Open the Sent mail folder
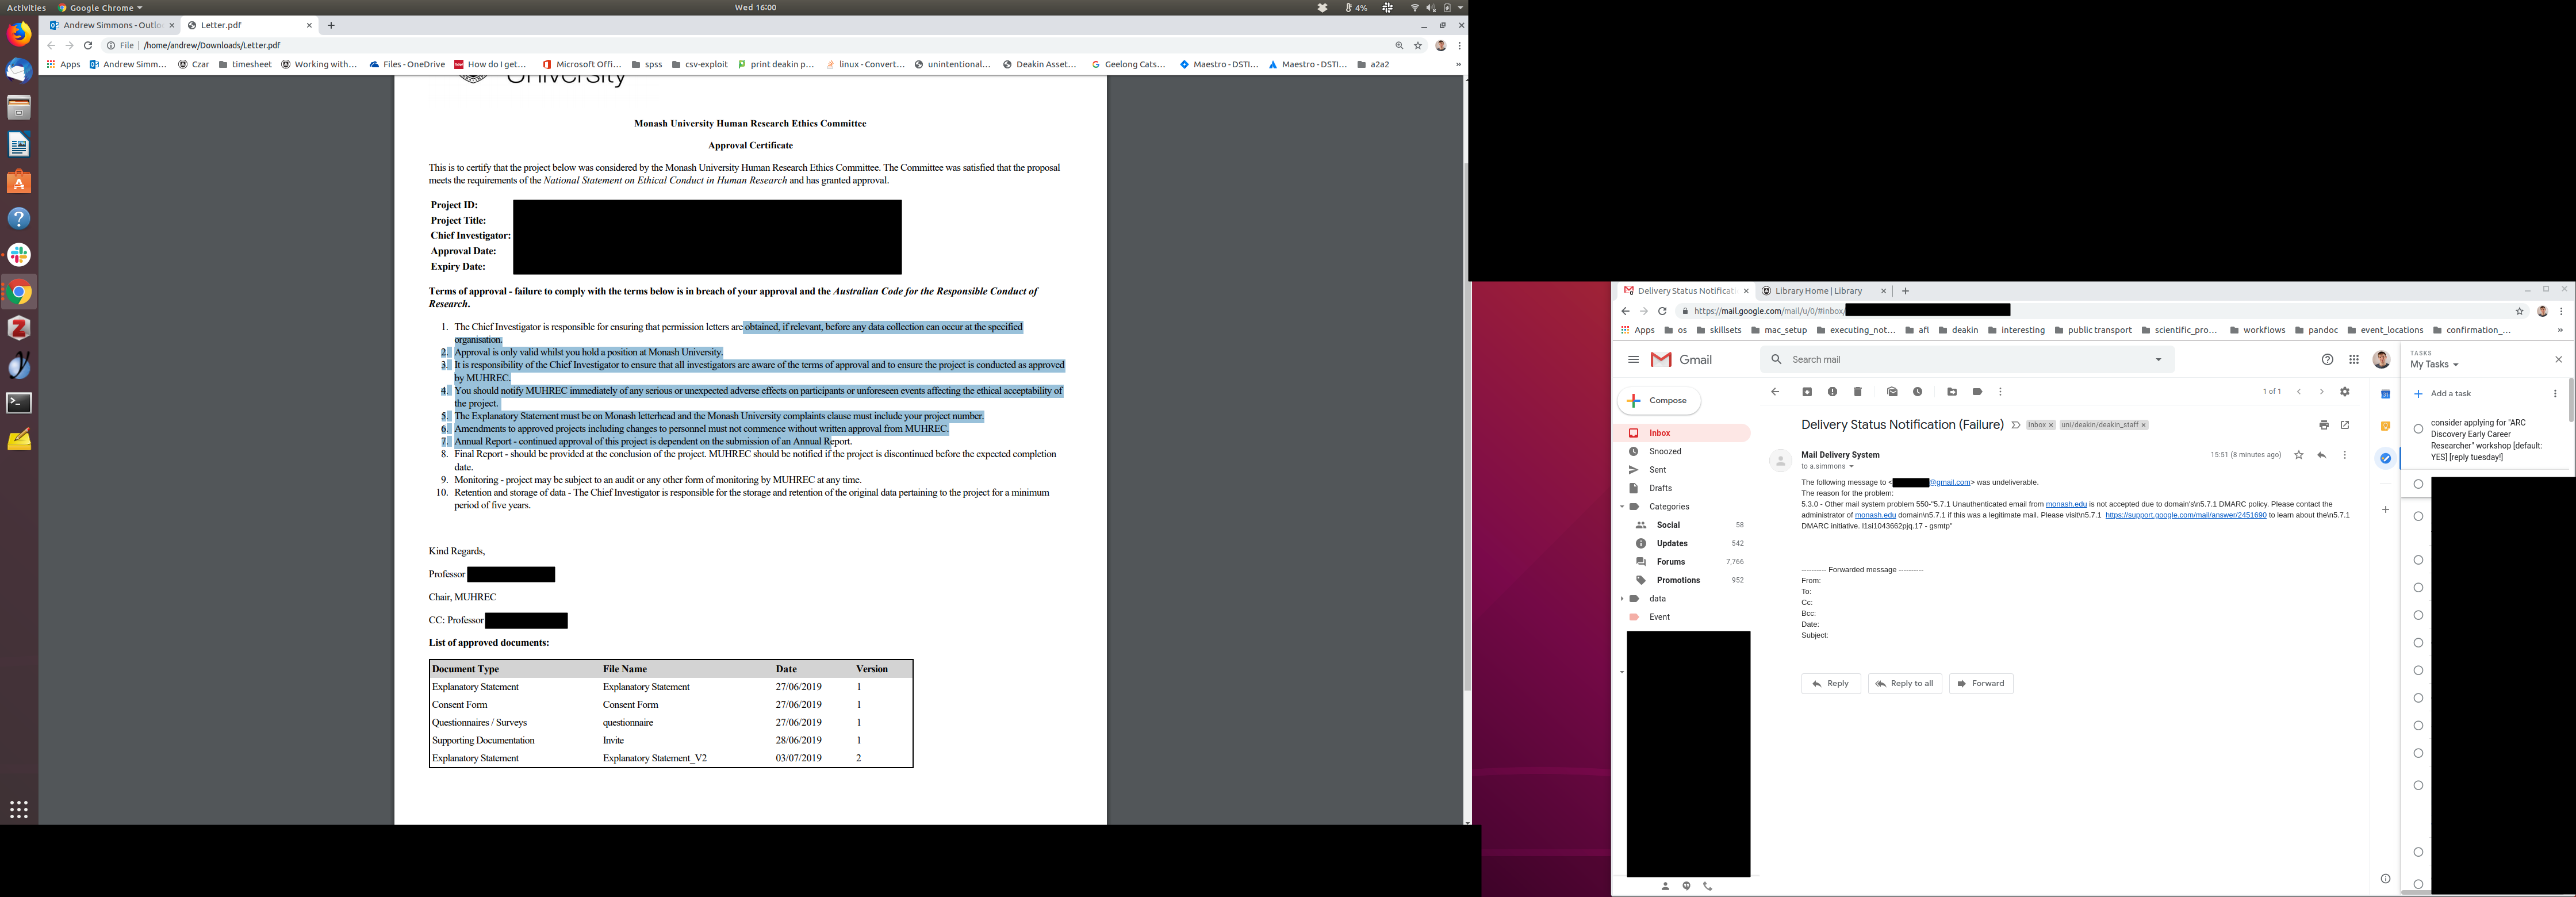 [1658, 470]
